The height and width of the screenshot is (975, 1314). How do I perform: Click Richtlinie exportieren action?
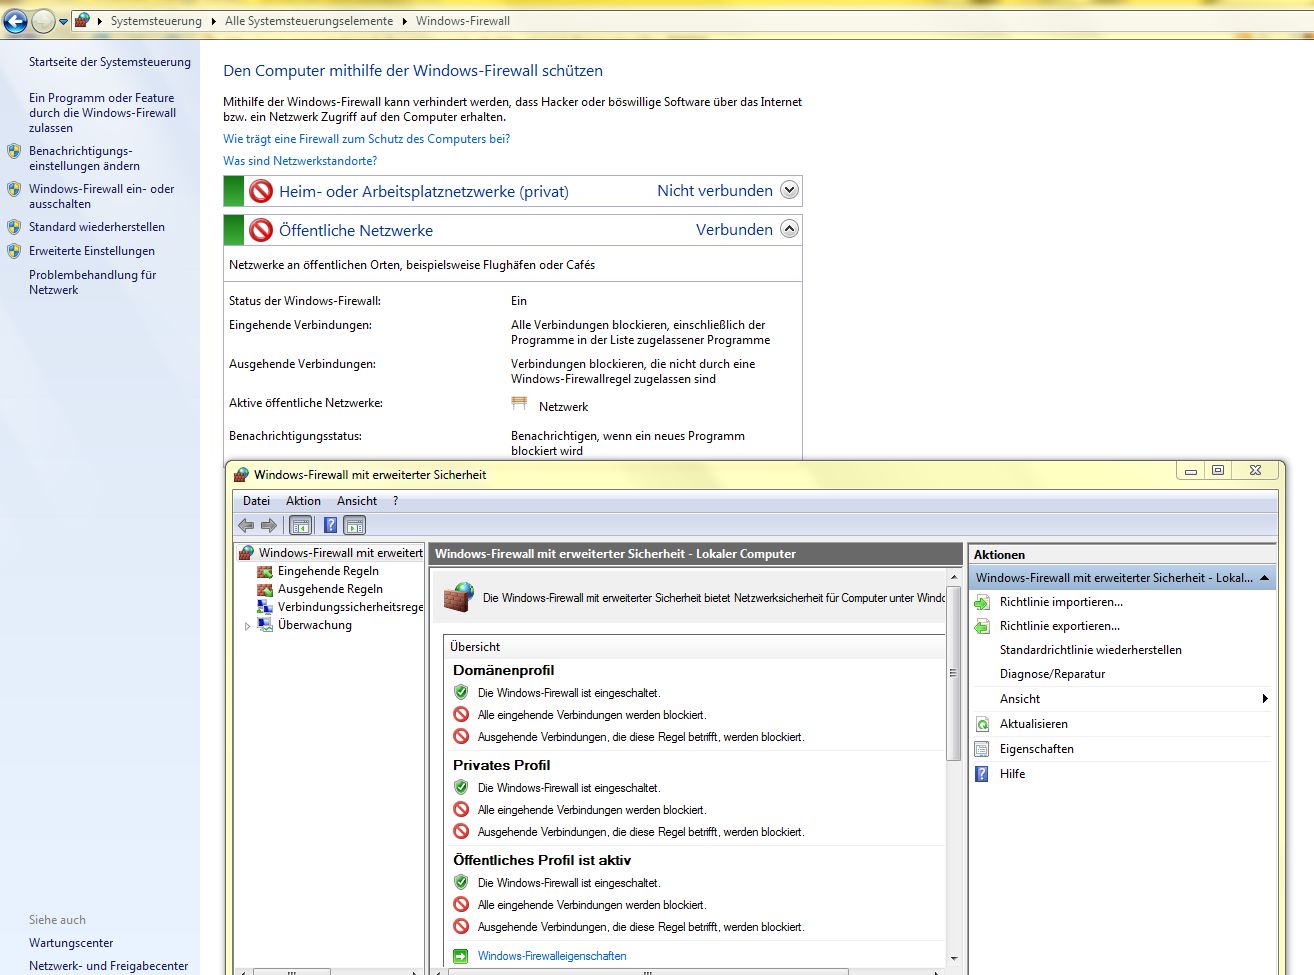1060,626
